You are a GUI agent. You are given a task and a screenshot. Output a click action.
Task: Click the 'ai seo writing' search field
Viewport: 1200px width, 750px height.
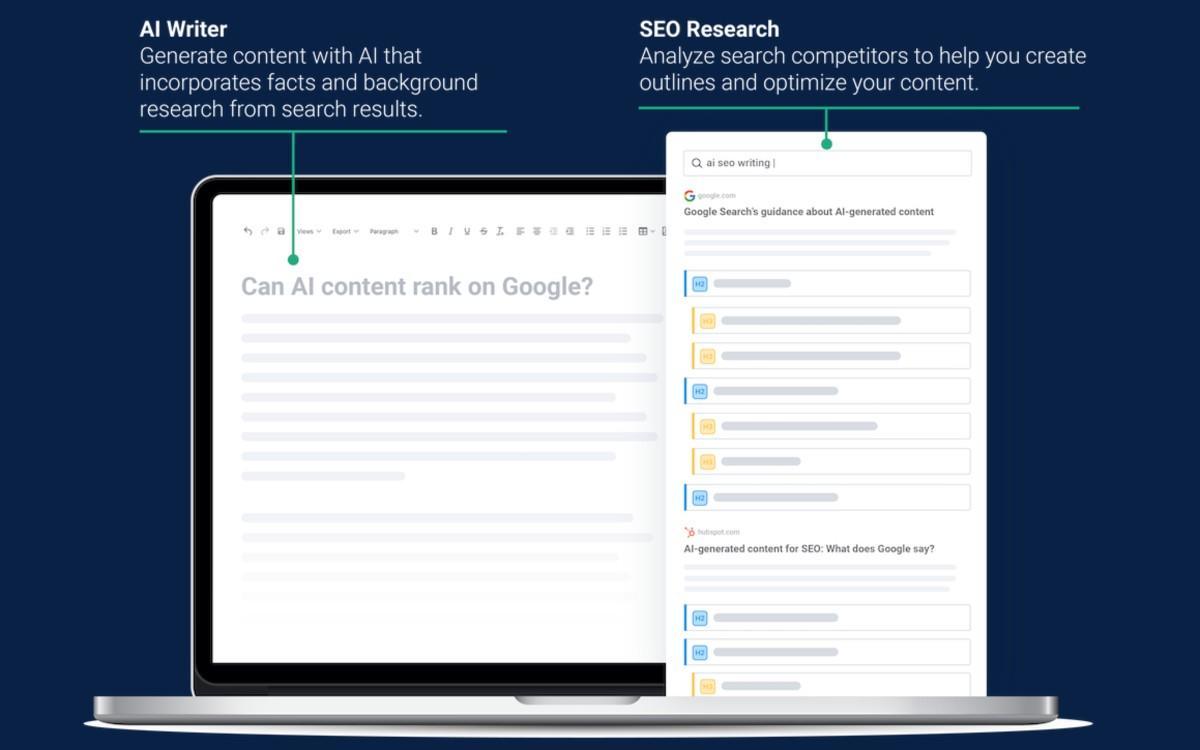(x=828, y=163)
